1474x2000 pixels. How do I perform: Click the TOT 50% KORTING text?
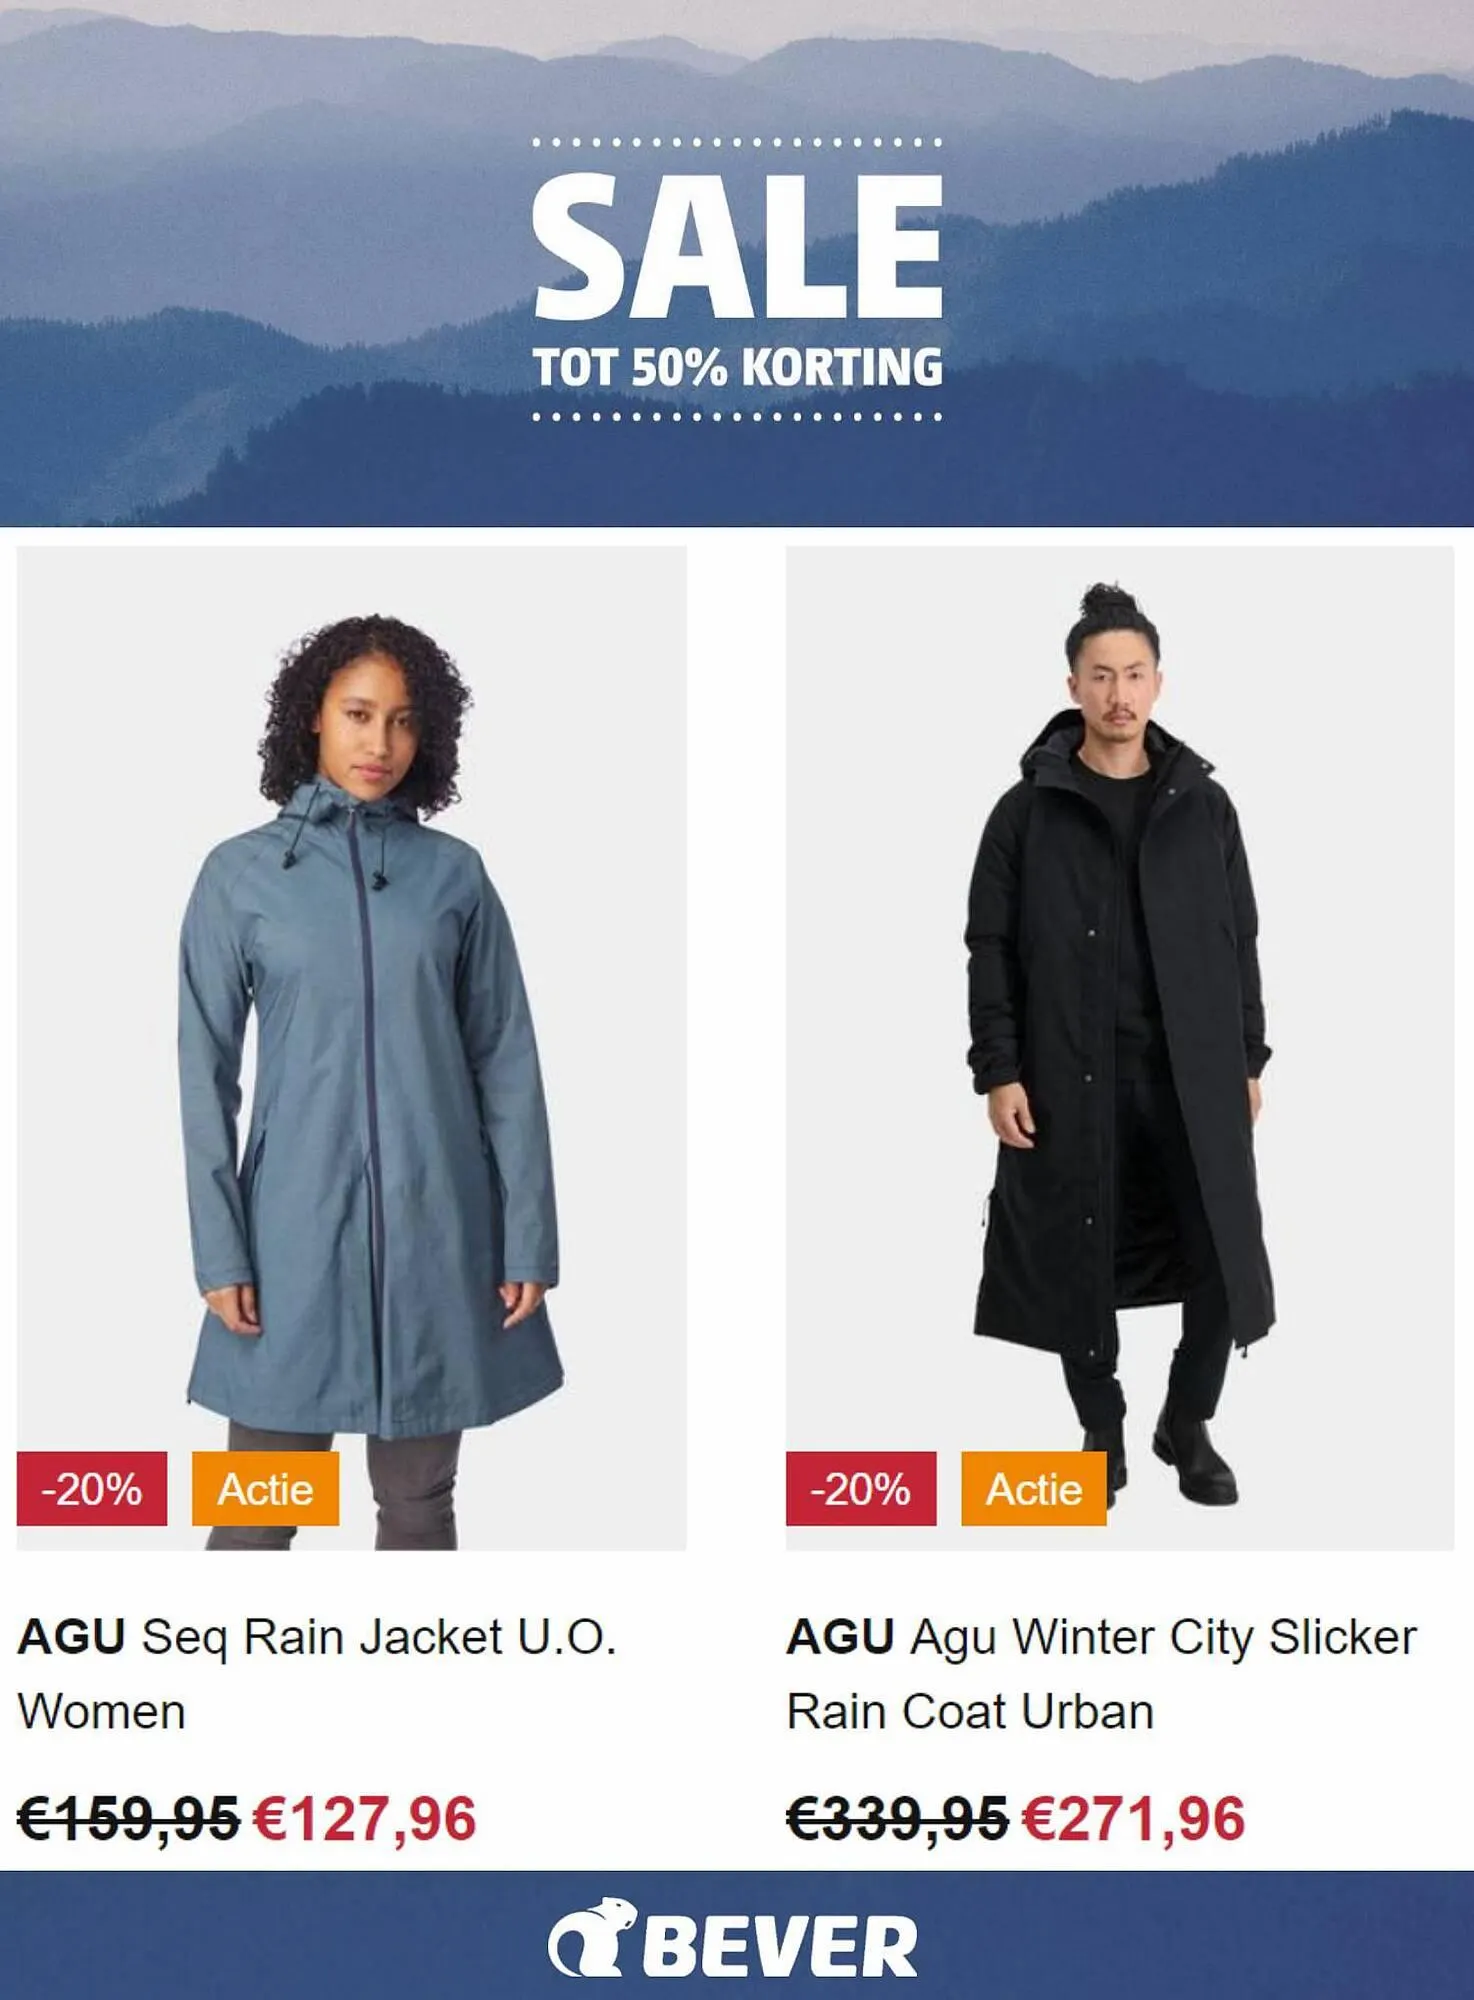(x=737, y=367)
